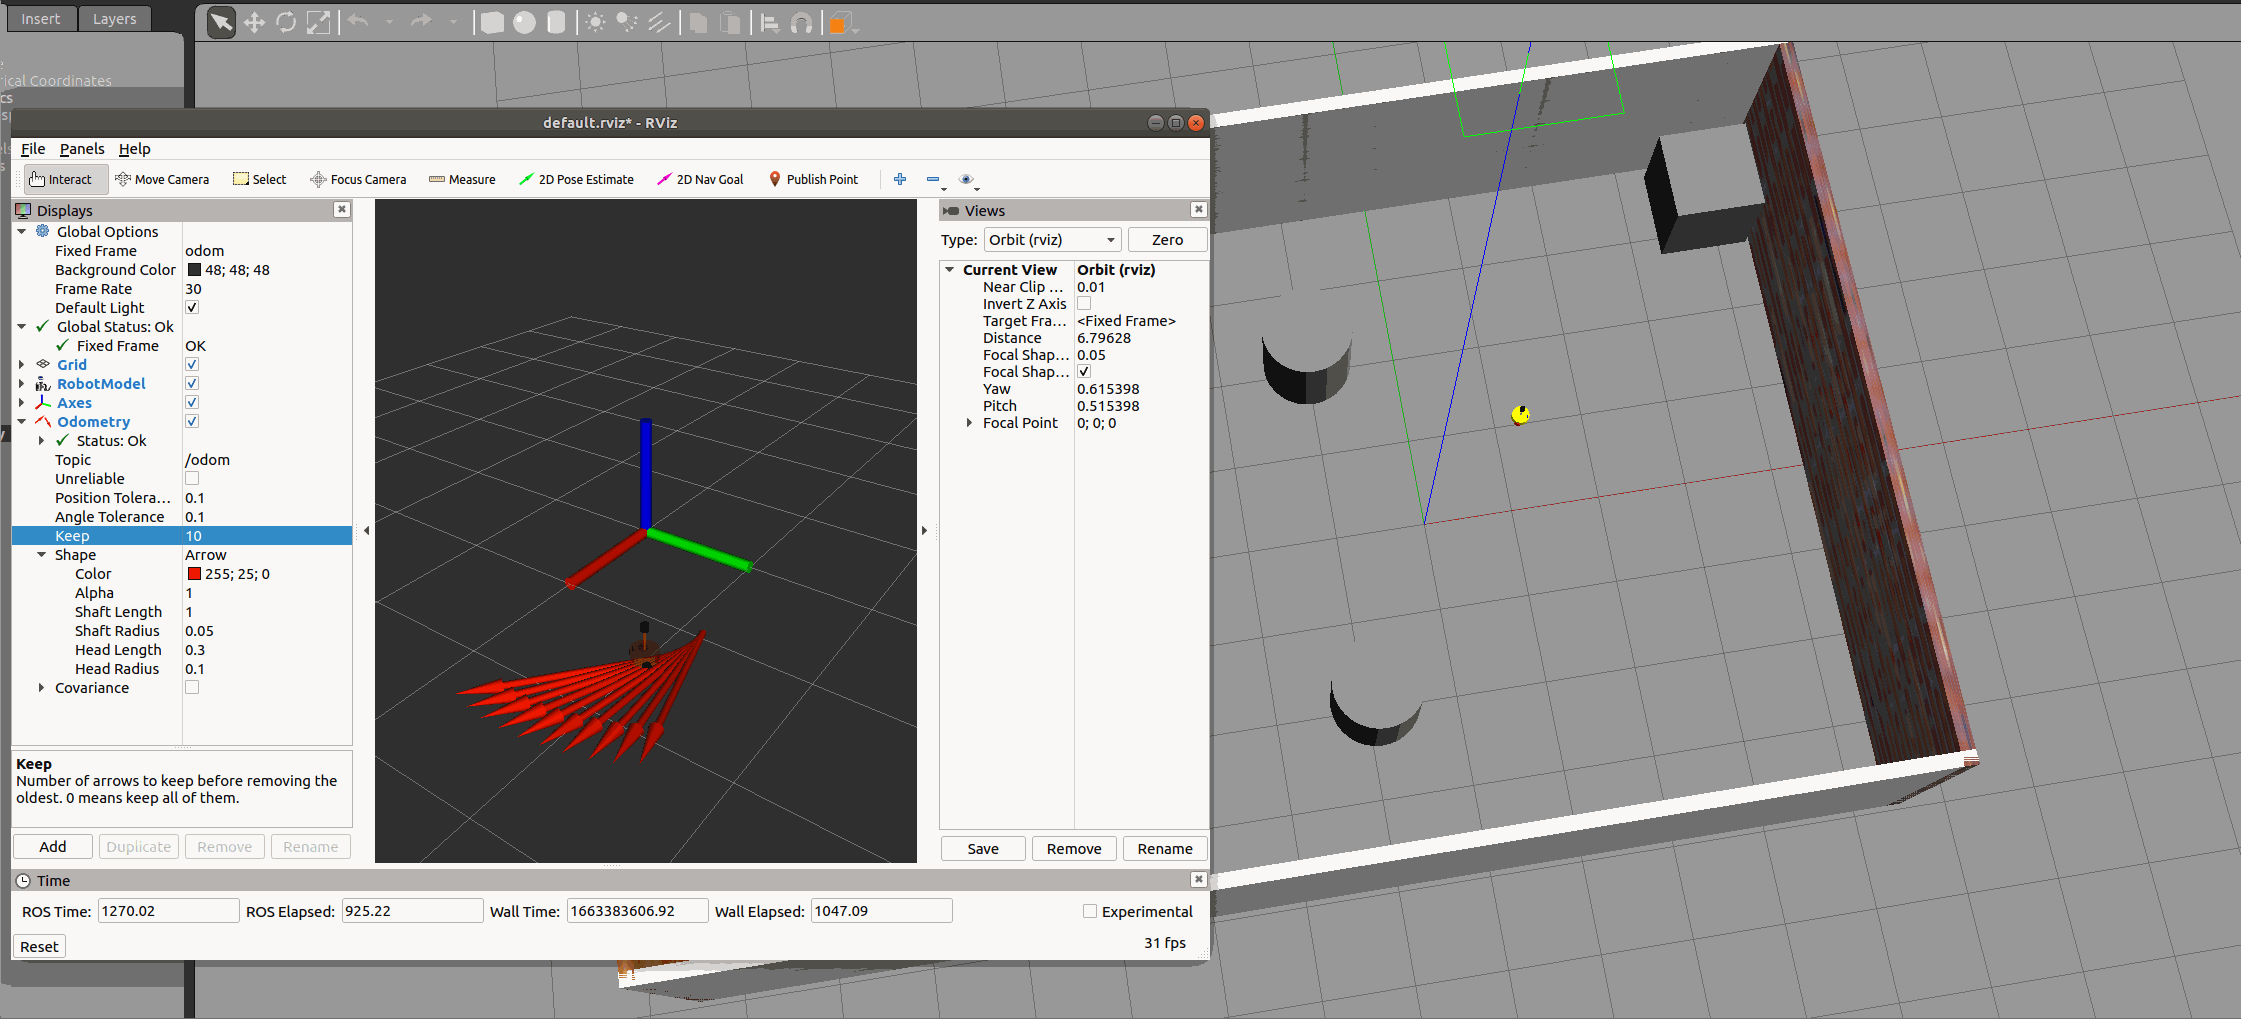Click the blue plus tool in RViz toolbar

point(900,179)
